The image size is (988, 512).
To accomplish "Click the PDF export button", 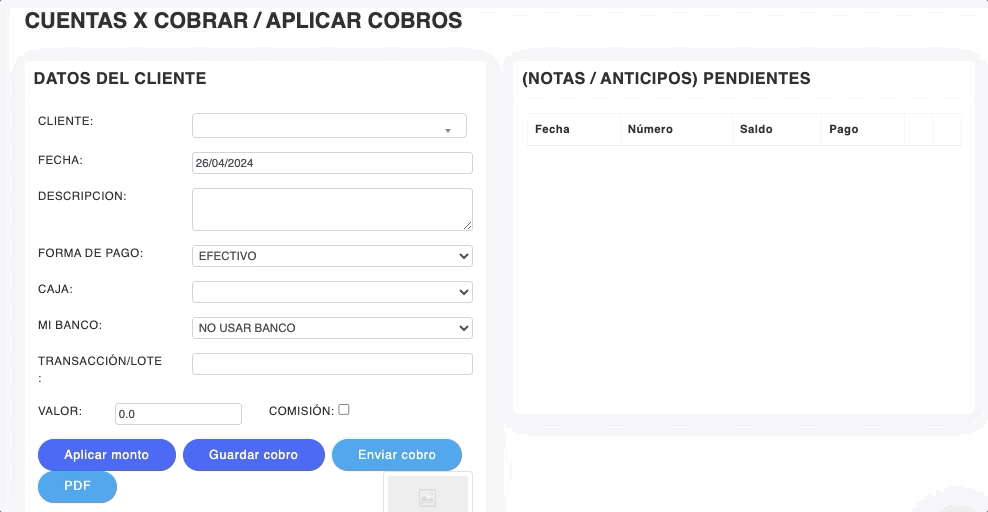I will 77,486.
